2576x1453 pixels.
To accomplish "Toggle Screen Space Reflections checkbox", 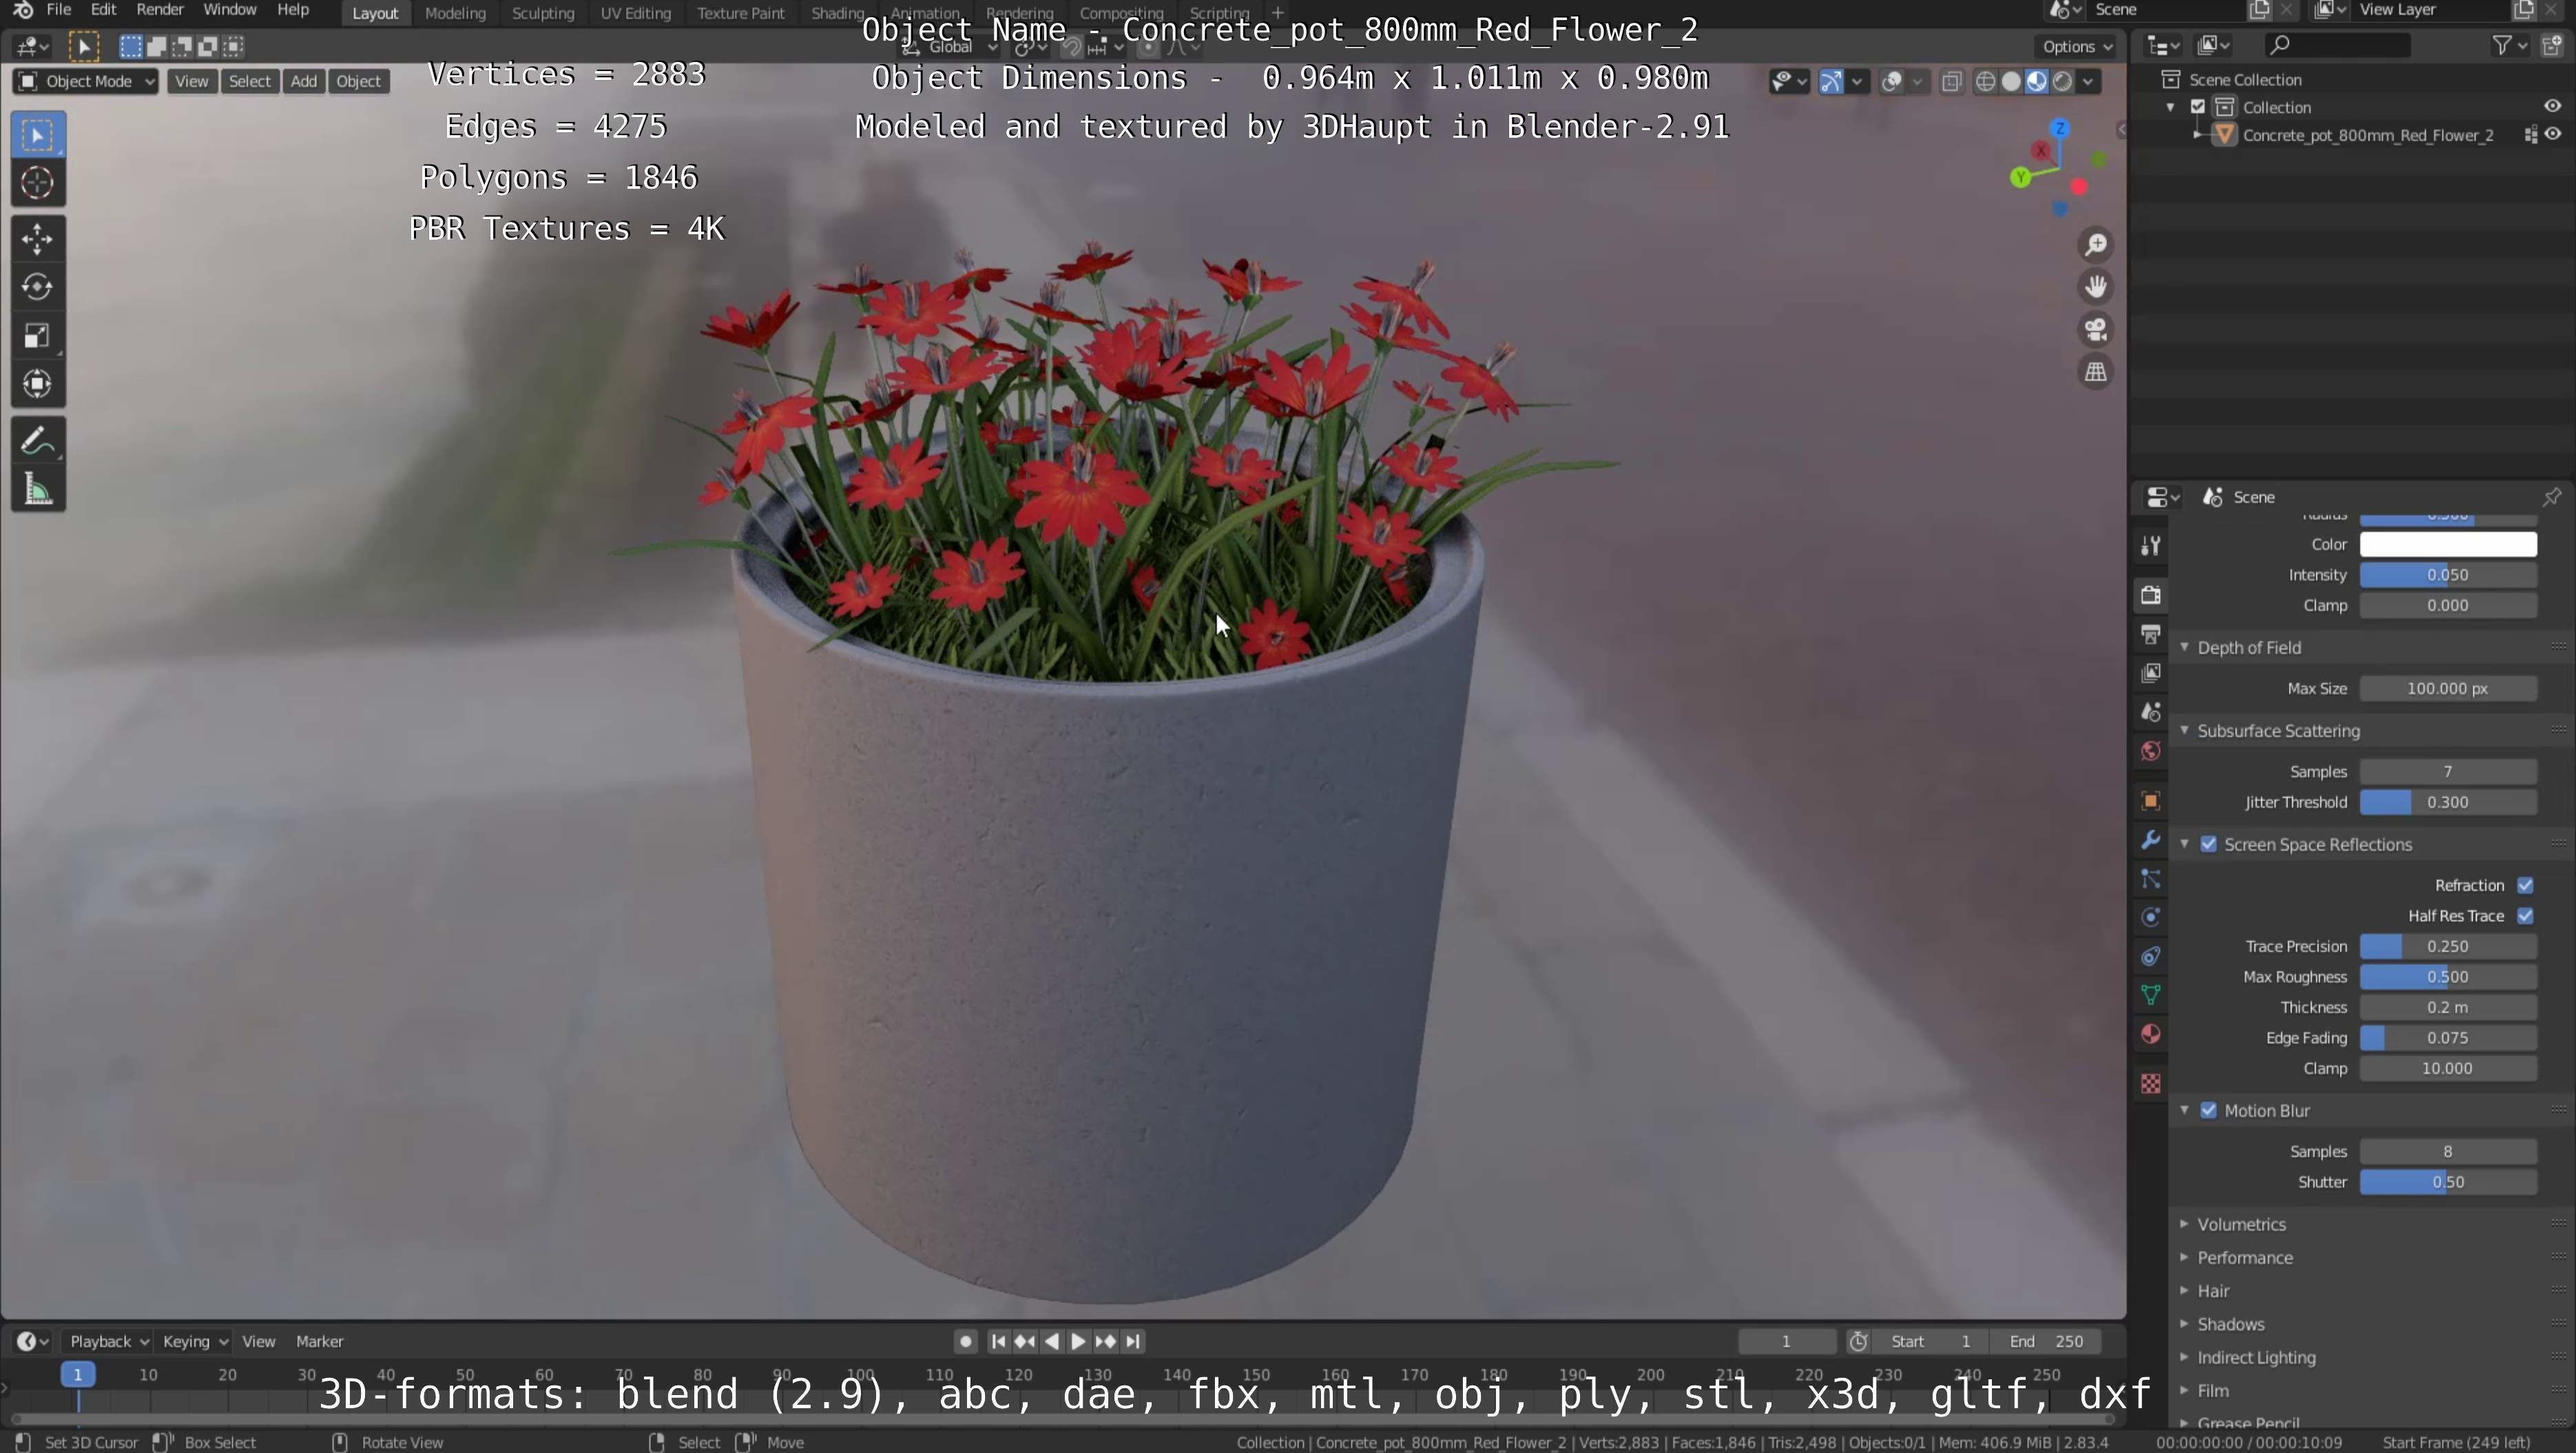I will coord(2209,845).
